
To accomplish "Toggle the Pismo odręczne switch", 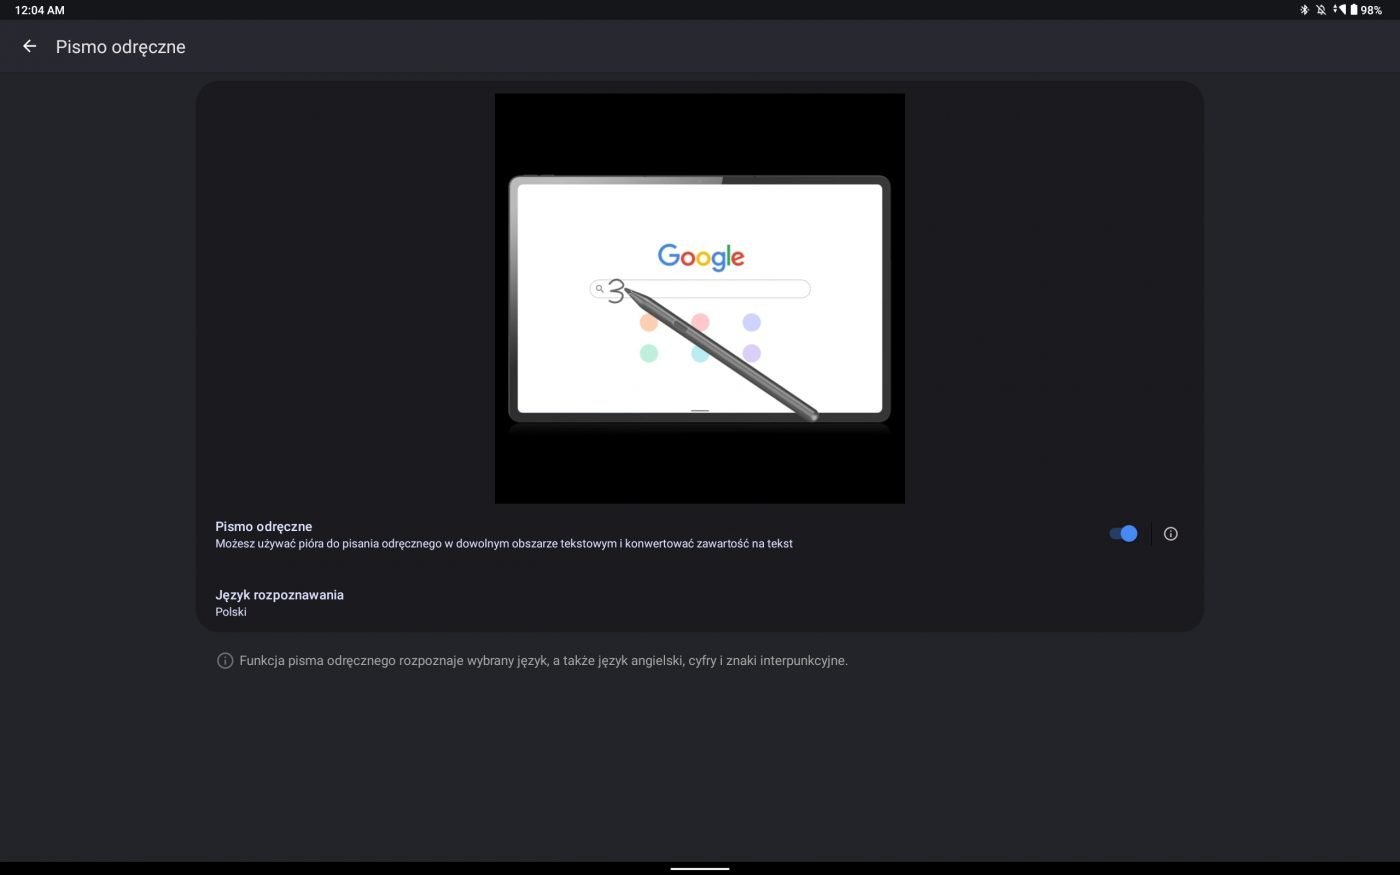I will point(1123,534).
